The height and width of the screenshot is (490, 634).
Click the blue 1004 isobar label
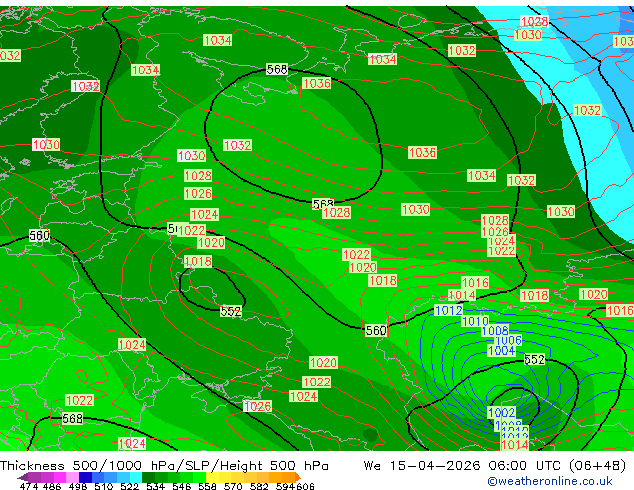pyautogui.click(x=502, y=351)
